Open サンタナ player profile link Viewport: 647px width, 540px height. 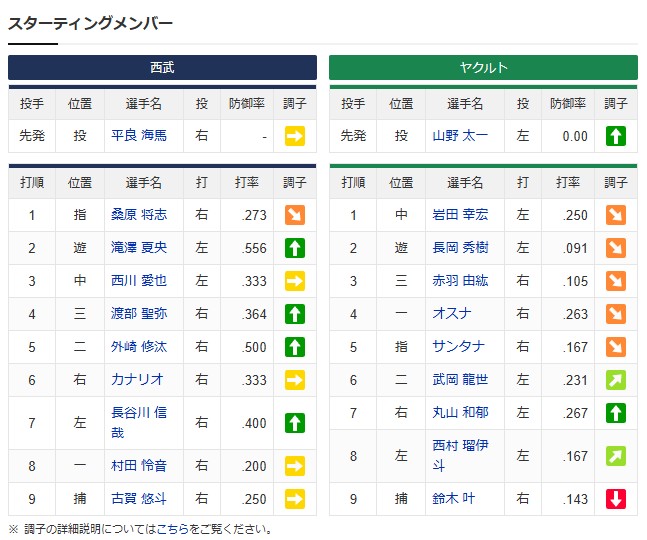coord(461,347)
